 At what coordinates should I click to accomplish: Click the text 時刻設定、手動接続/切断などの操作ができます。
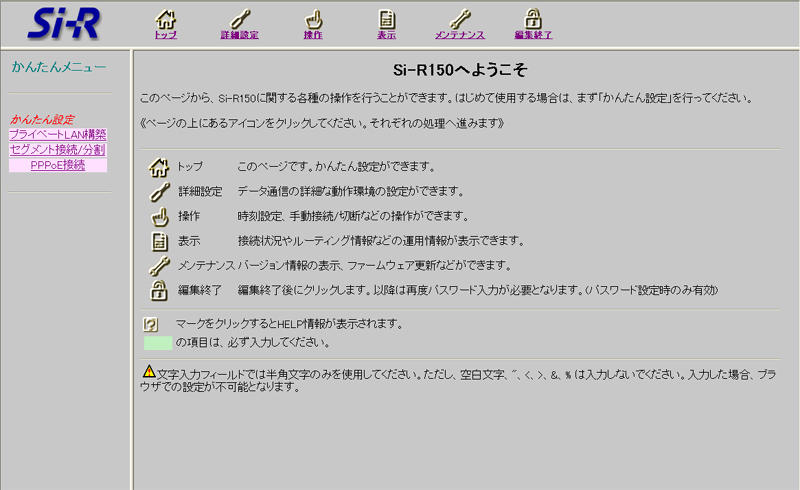tap(353, 216)
